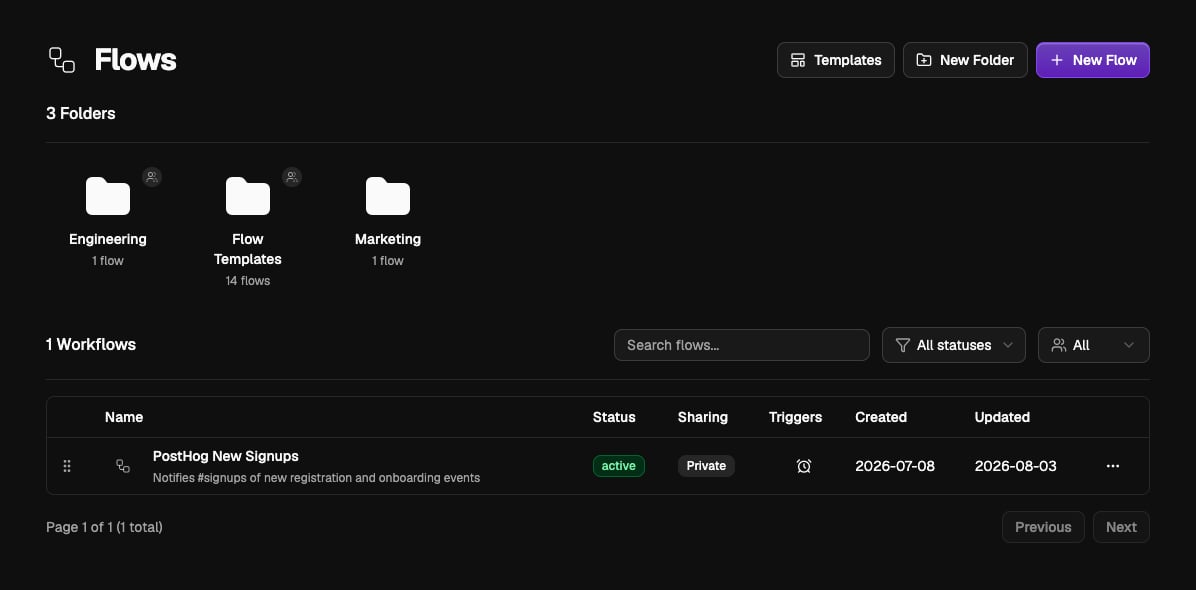This screenshot has height=590, width=1196.
Task: Open the All users filter dropdown
Action: 1093,345
